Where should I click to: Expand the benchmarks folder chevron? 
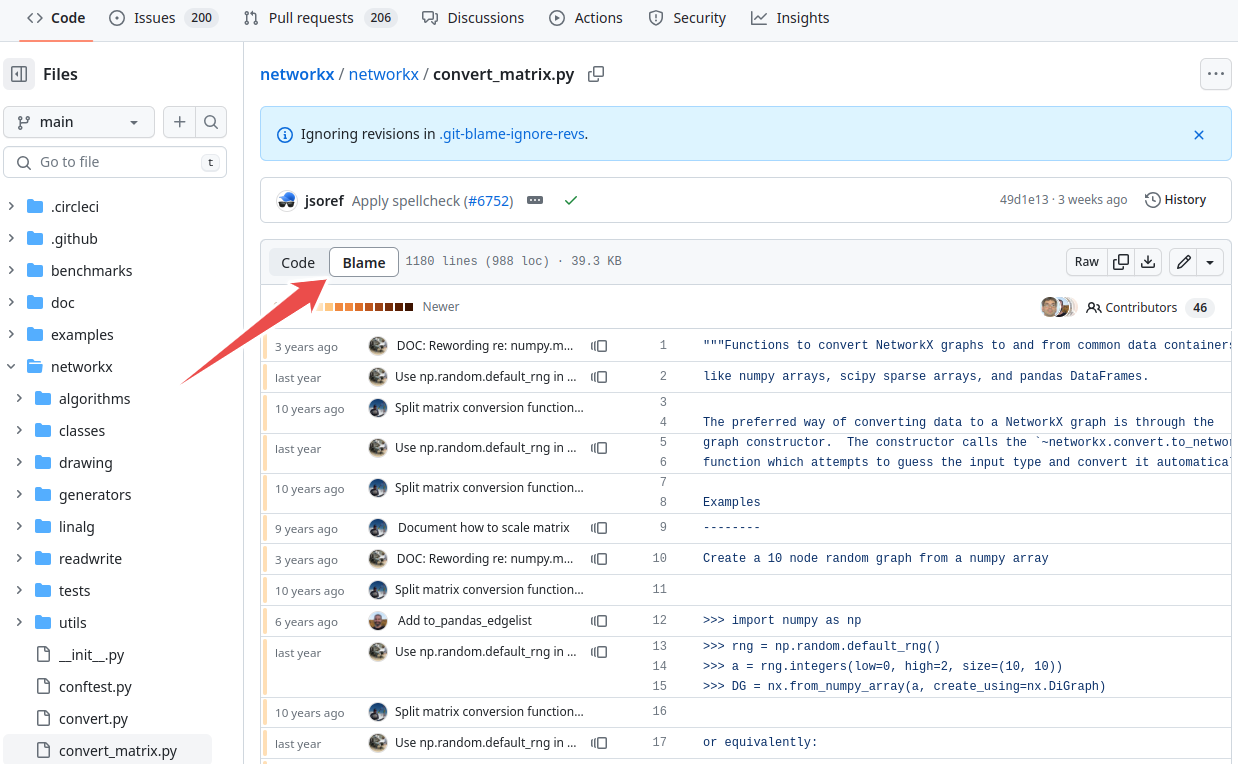tap(11, 271)
